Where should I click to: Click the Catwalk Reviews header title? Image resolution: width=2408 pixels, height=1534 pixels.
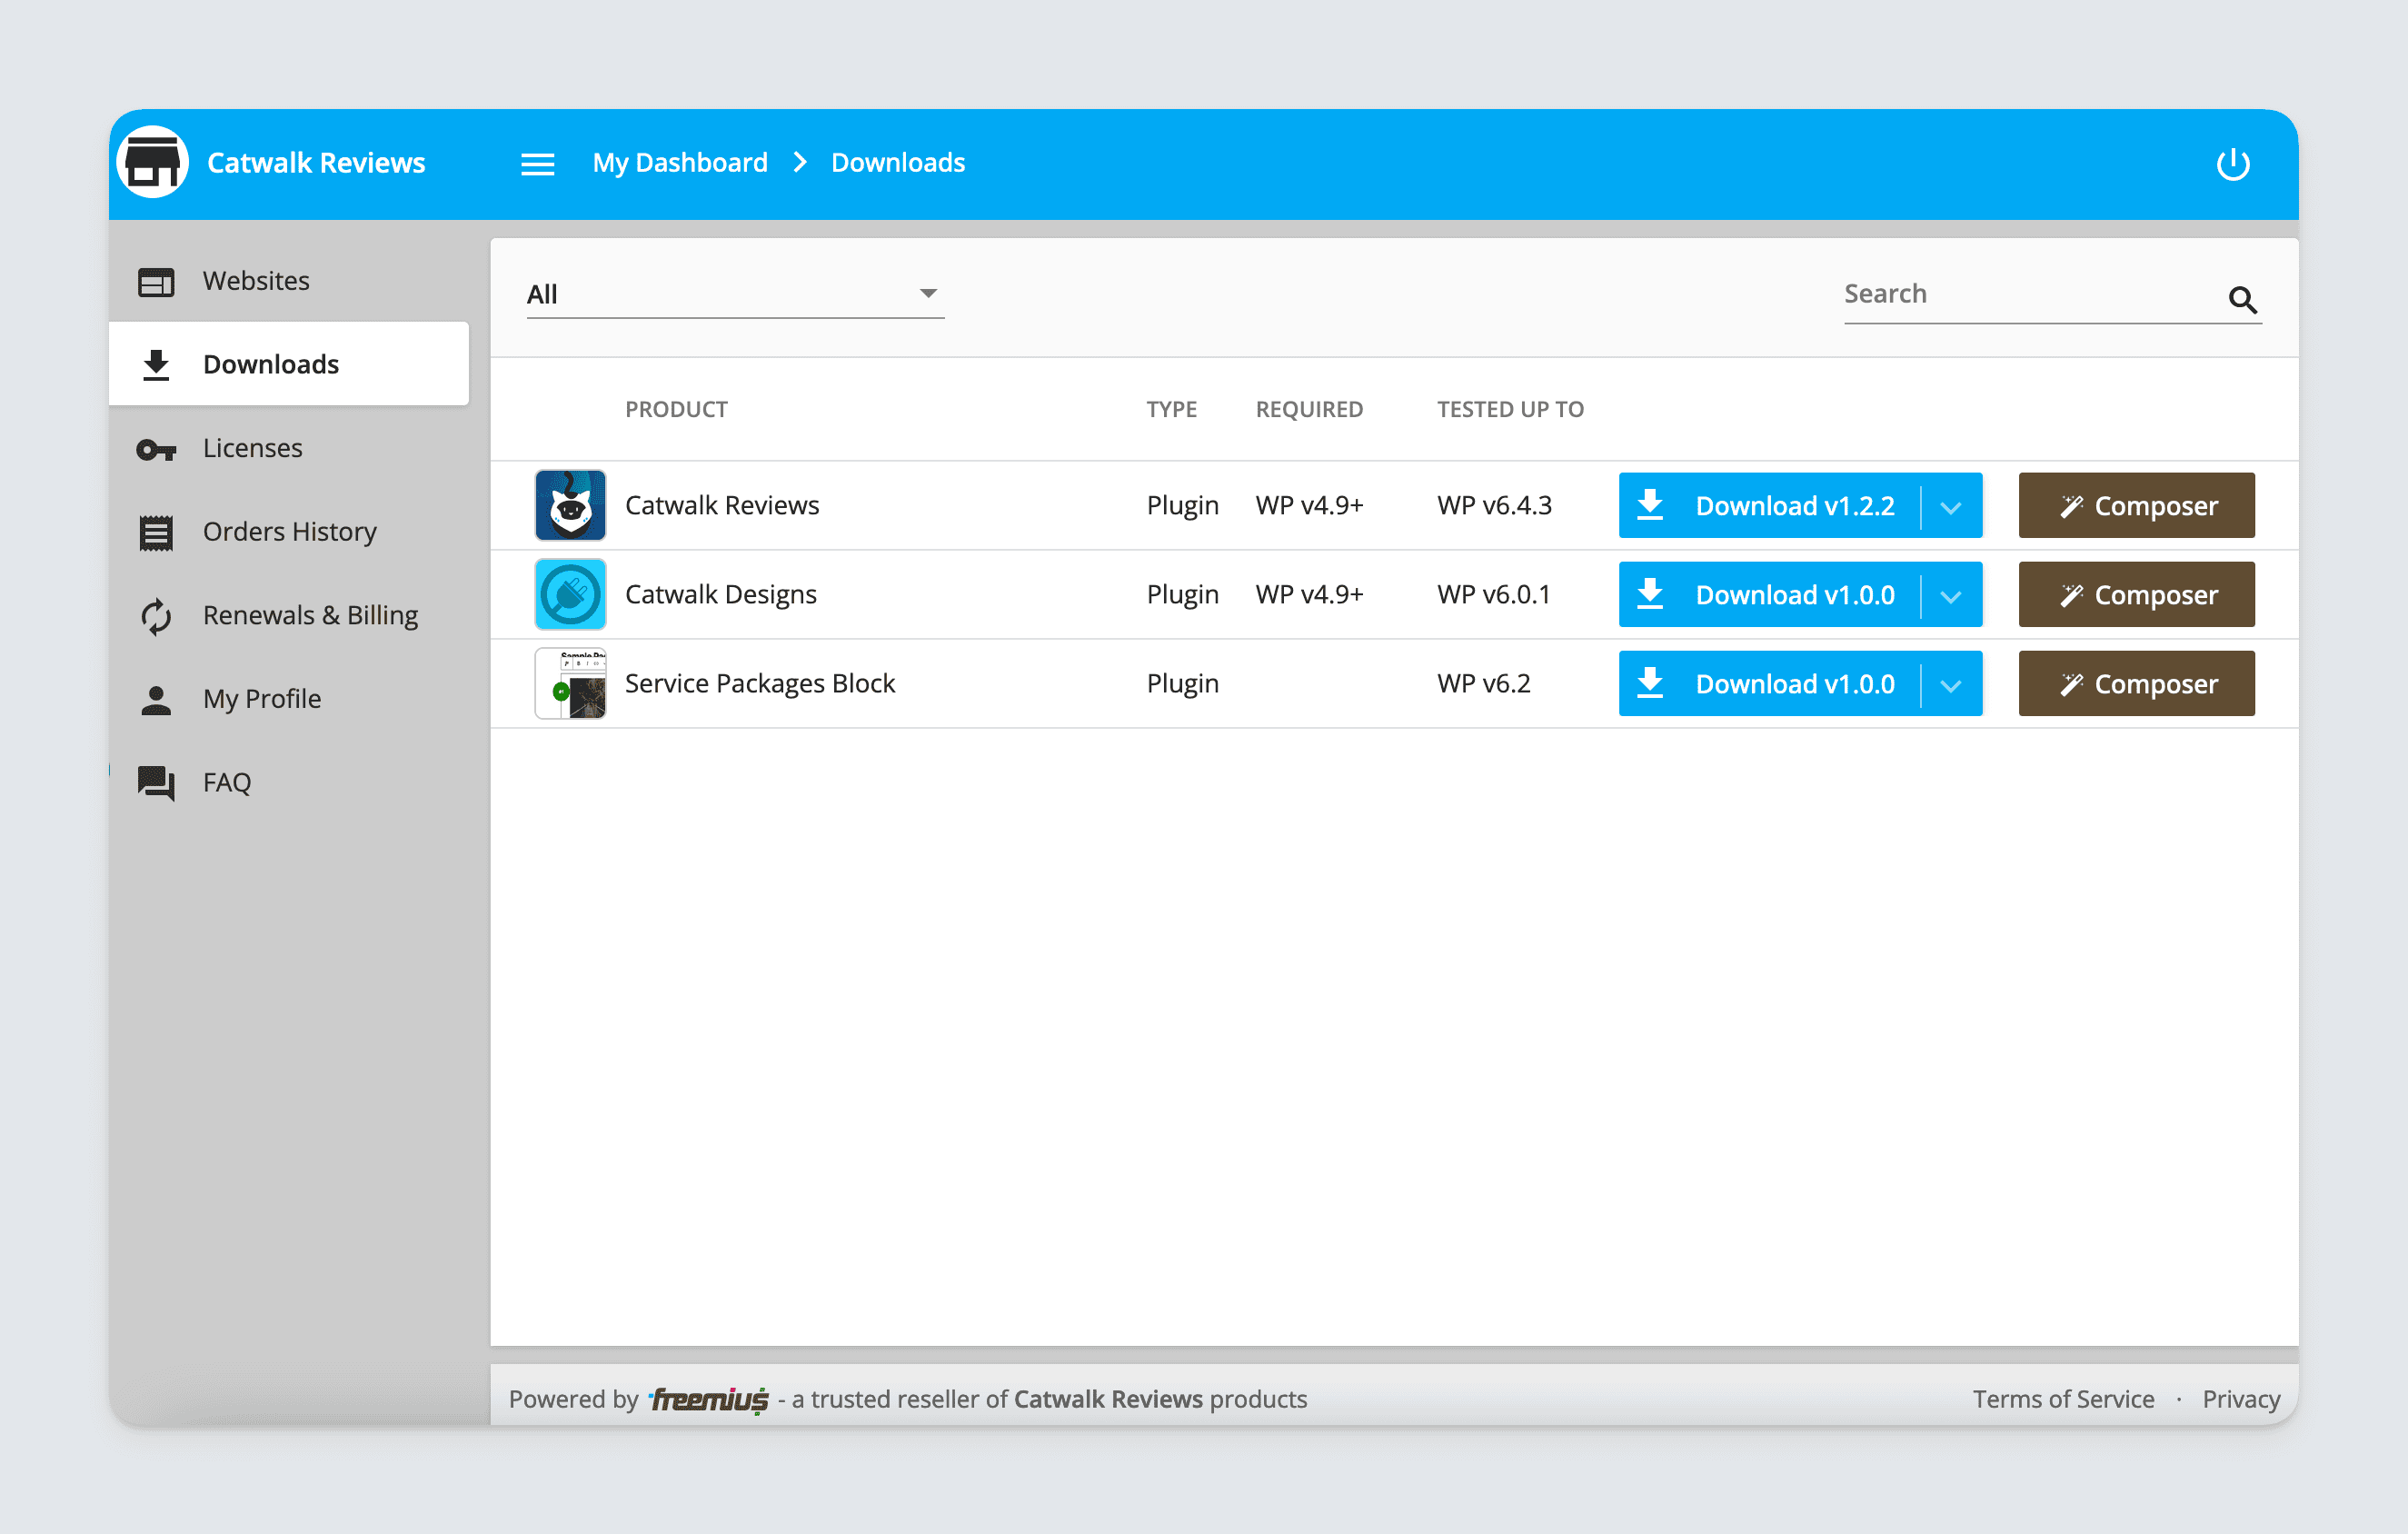(316, 163)
